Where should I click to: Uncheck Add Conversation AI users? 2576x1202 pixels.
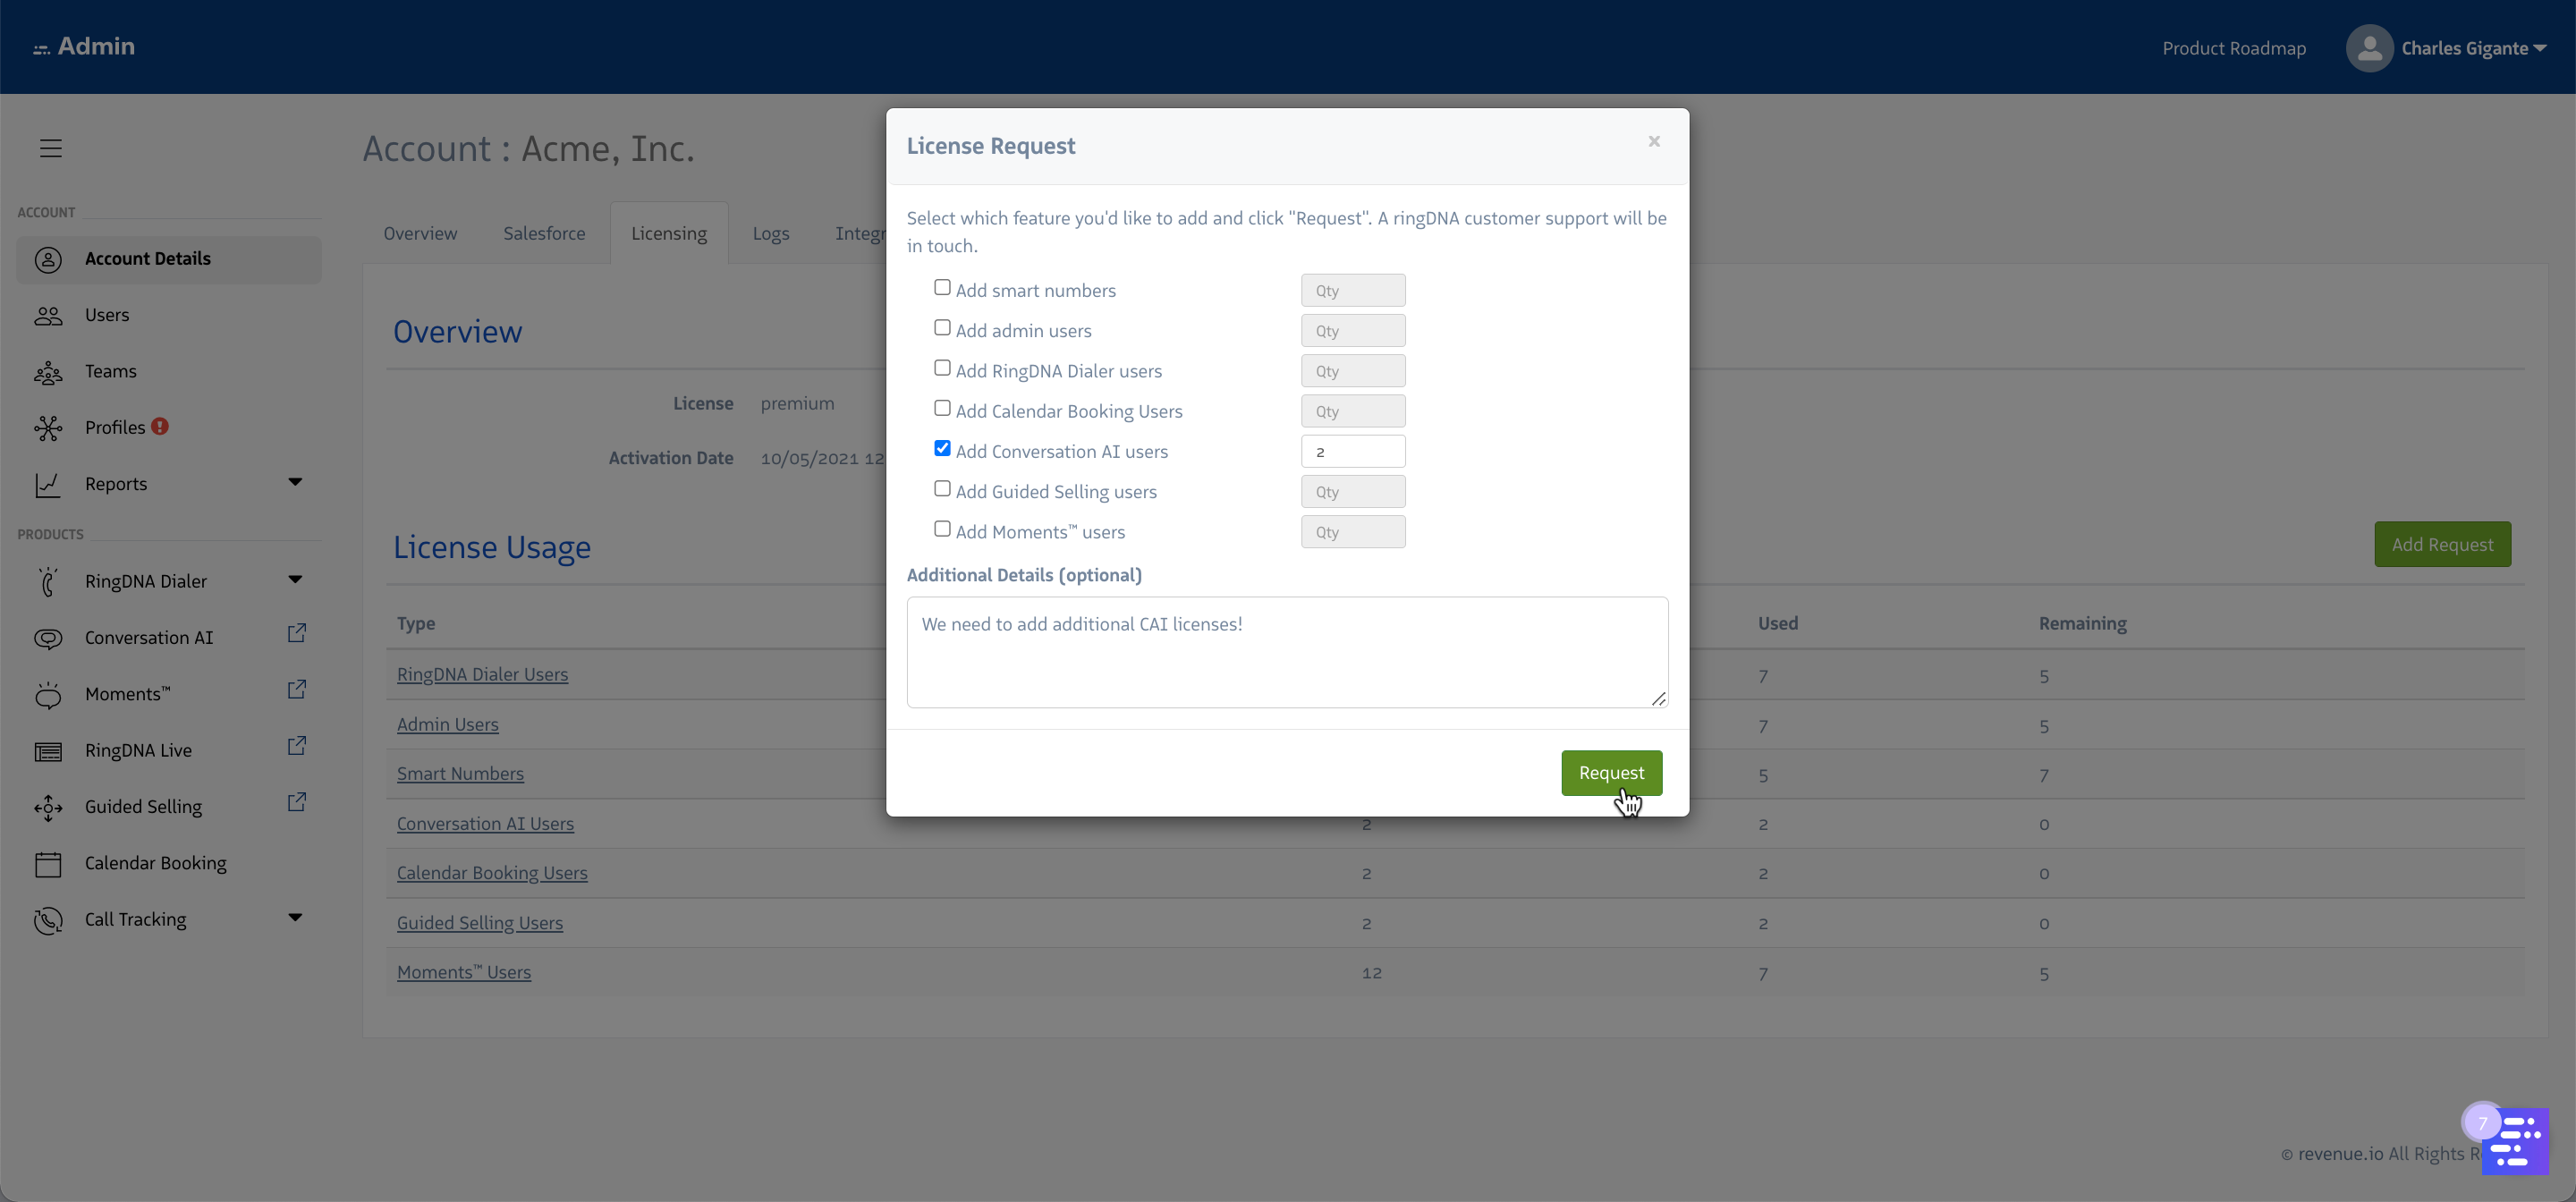click(x=941, y=448)
